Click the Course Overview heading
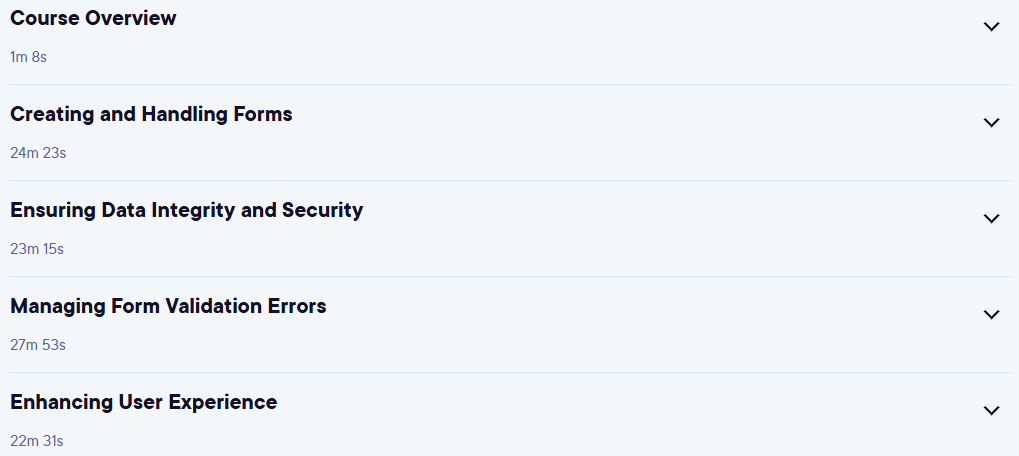The height and width of the screenshot is (456, 1019). click(x=93, y=18)
